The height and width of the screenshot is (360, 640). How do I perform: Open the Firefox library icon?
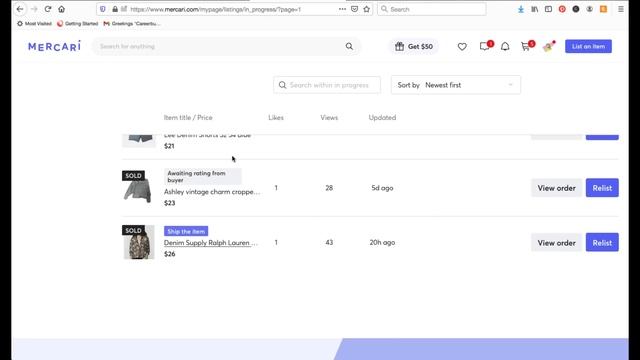pos(534,9)
